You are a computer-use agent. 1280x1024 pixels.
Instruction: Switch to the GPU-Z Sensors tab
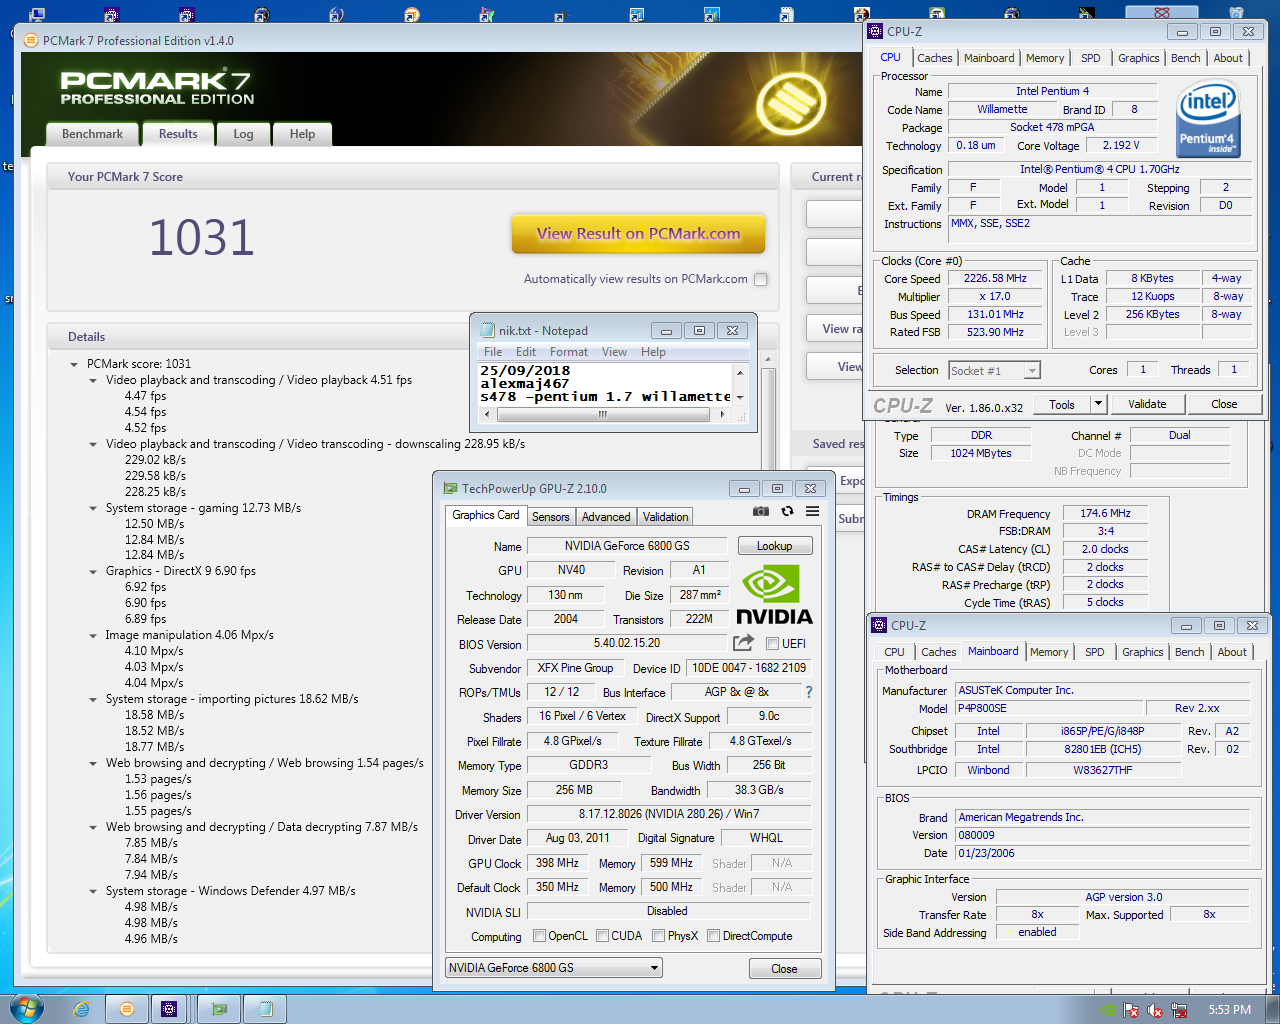click(550, 517)
